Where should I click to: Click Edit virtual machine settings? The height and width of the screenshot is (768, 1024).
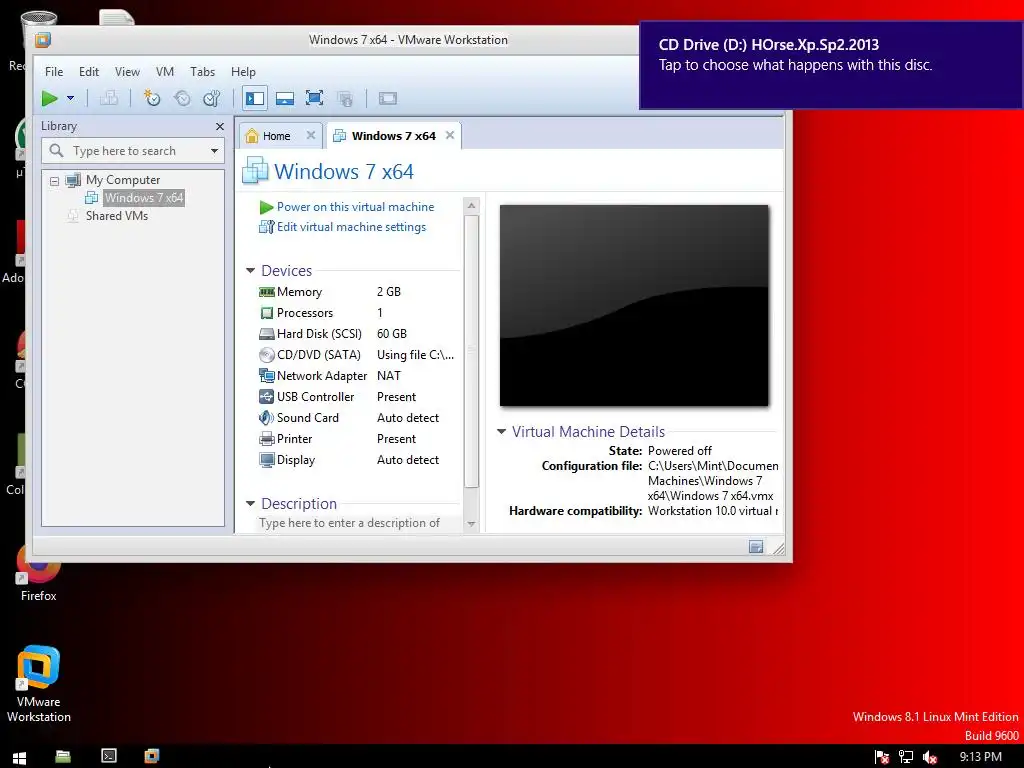(351, 227)
